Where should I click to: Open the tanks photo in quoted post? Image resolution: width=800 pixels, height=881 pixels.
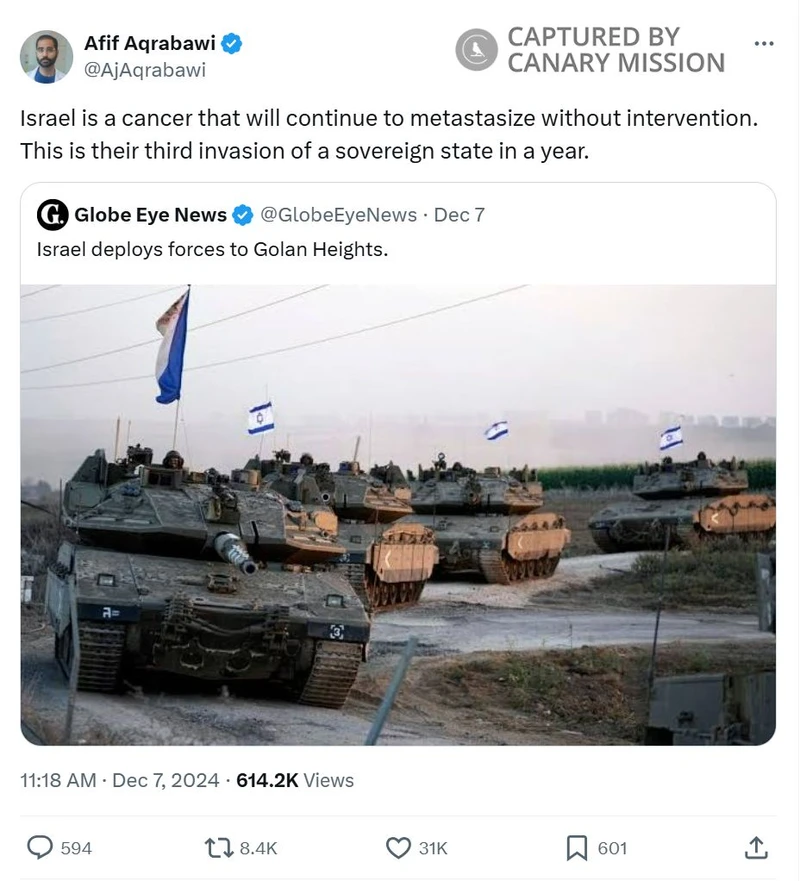coord(398,514)
